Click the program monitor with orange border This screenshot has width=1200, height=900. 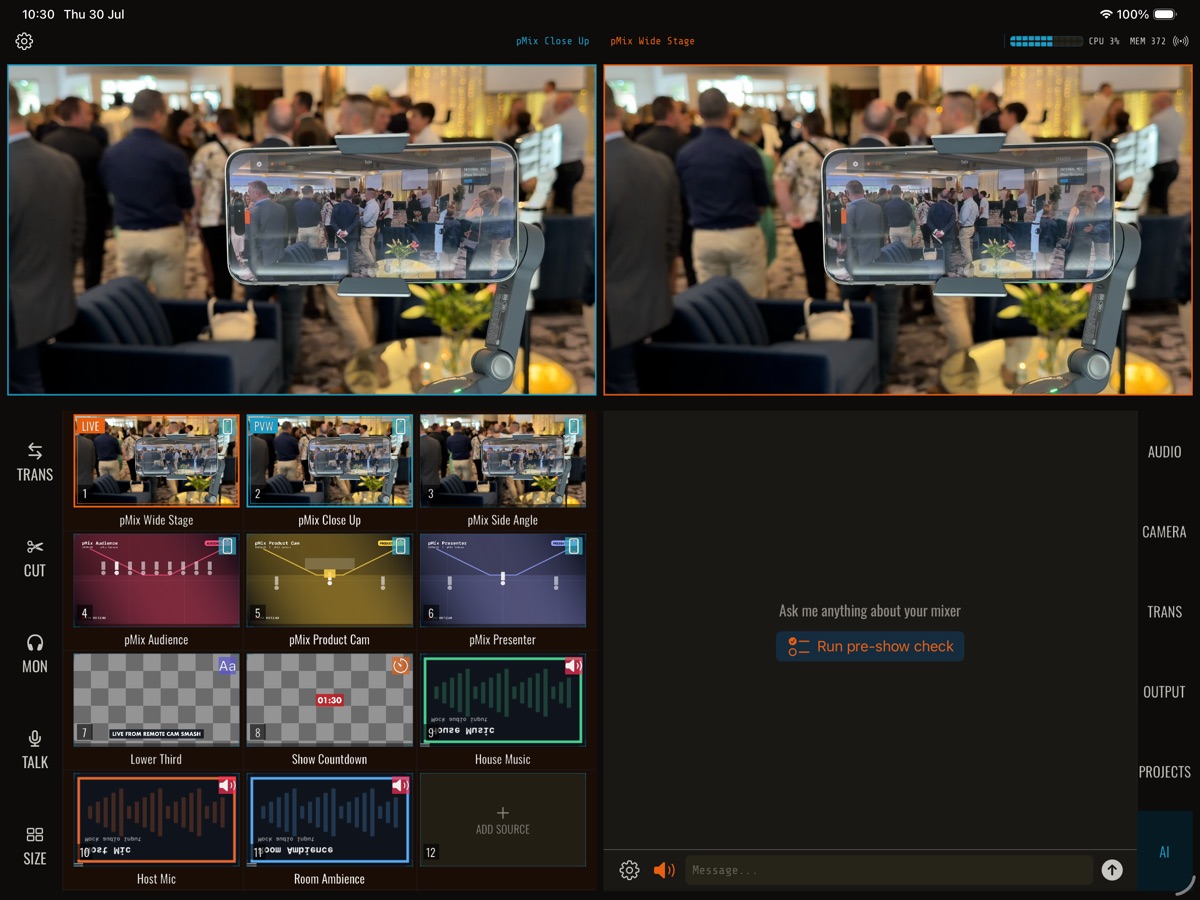coord(898,230)
